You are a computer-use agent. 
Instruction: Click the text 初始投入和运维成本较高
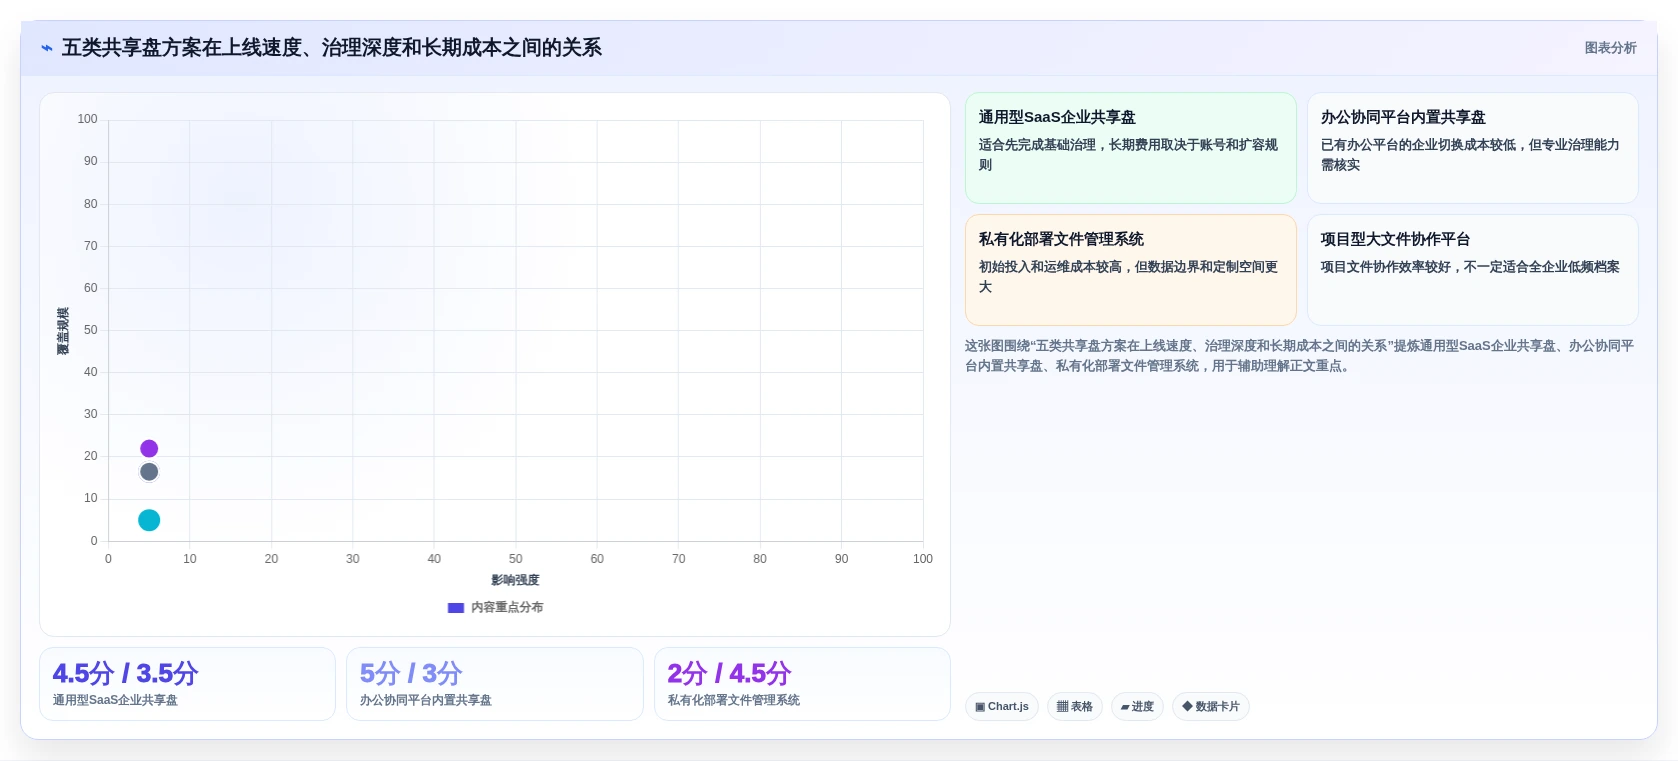pos(1050,267)
